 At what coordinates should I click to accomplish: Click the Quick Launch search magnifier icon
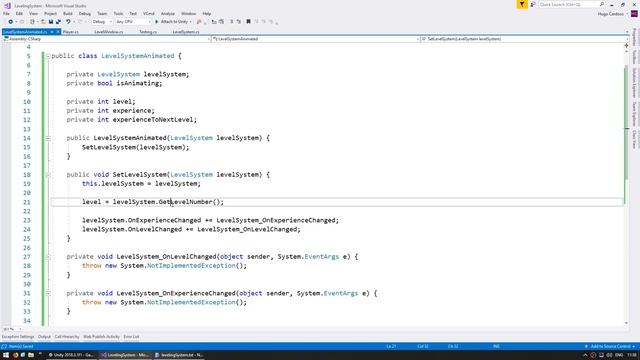[x=602, y=4]
